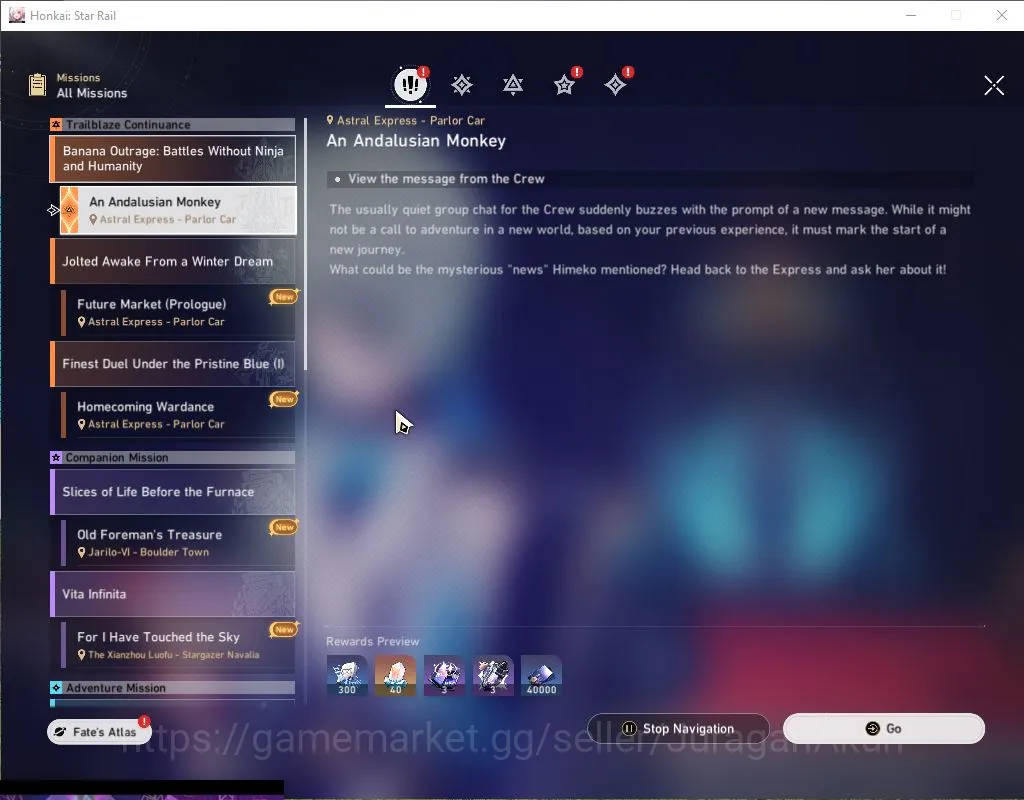This screenshot has width=1024, height=800.
Task: Click the tracking marker beside An Andalusian Monkey
Action: pos(54,210)
